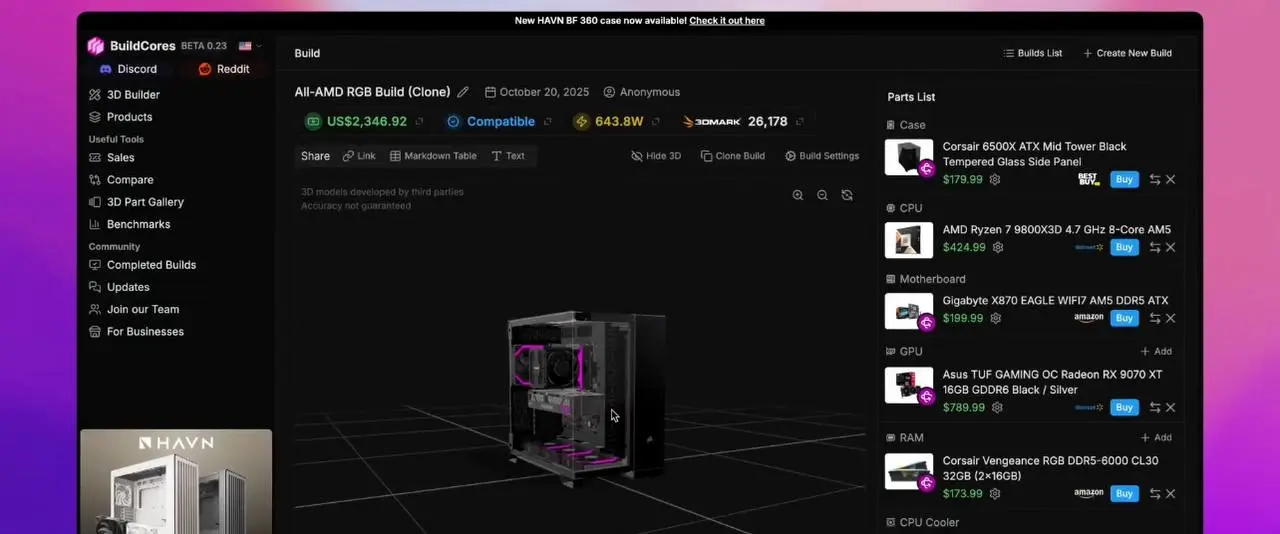Image resolution: width=1280 pixels, height=534 pixels.
Task: Reset the 3D view rotation
Action: coord(847,195)
